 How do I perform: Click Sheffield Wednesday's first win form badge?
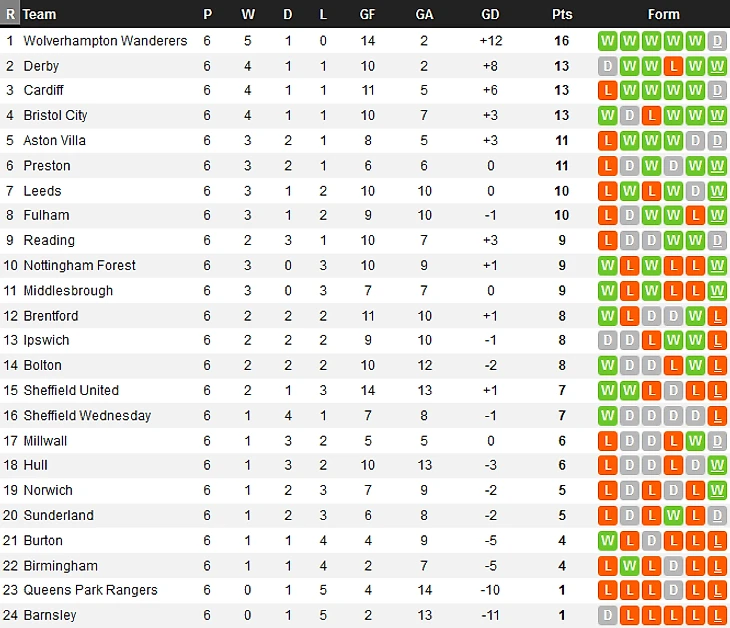(x=608, y=415)
